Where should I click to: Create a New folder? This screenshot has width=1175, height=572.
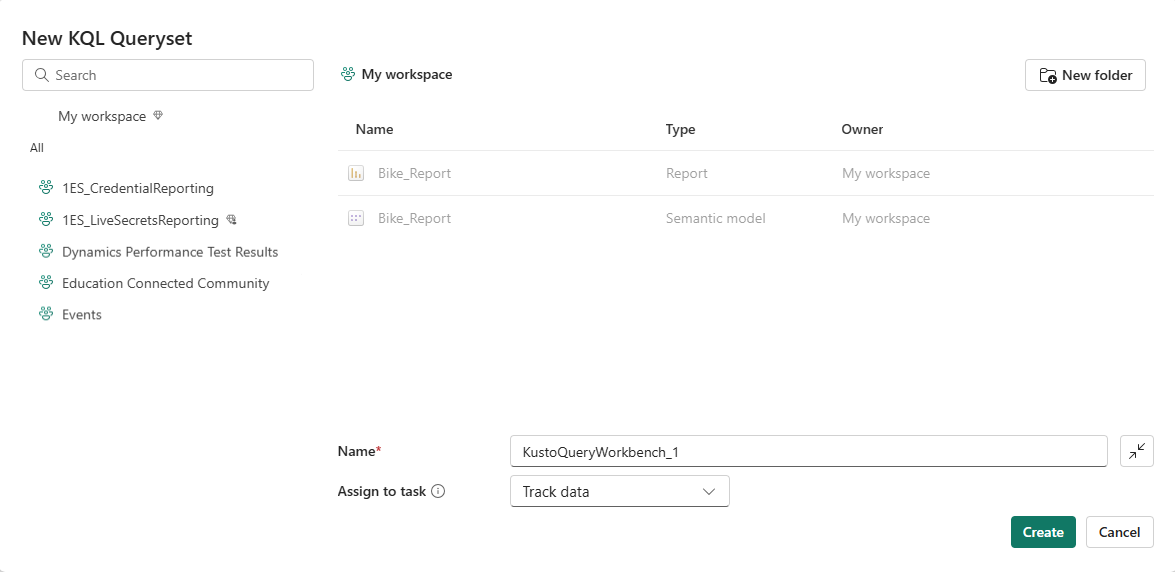pyautogui.click(x=1085, y=75)
